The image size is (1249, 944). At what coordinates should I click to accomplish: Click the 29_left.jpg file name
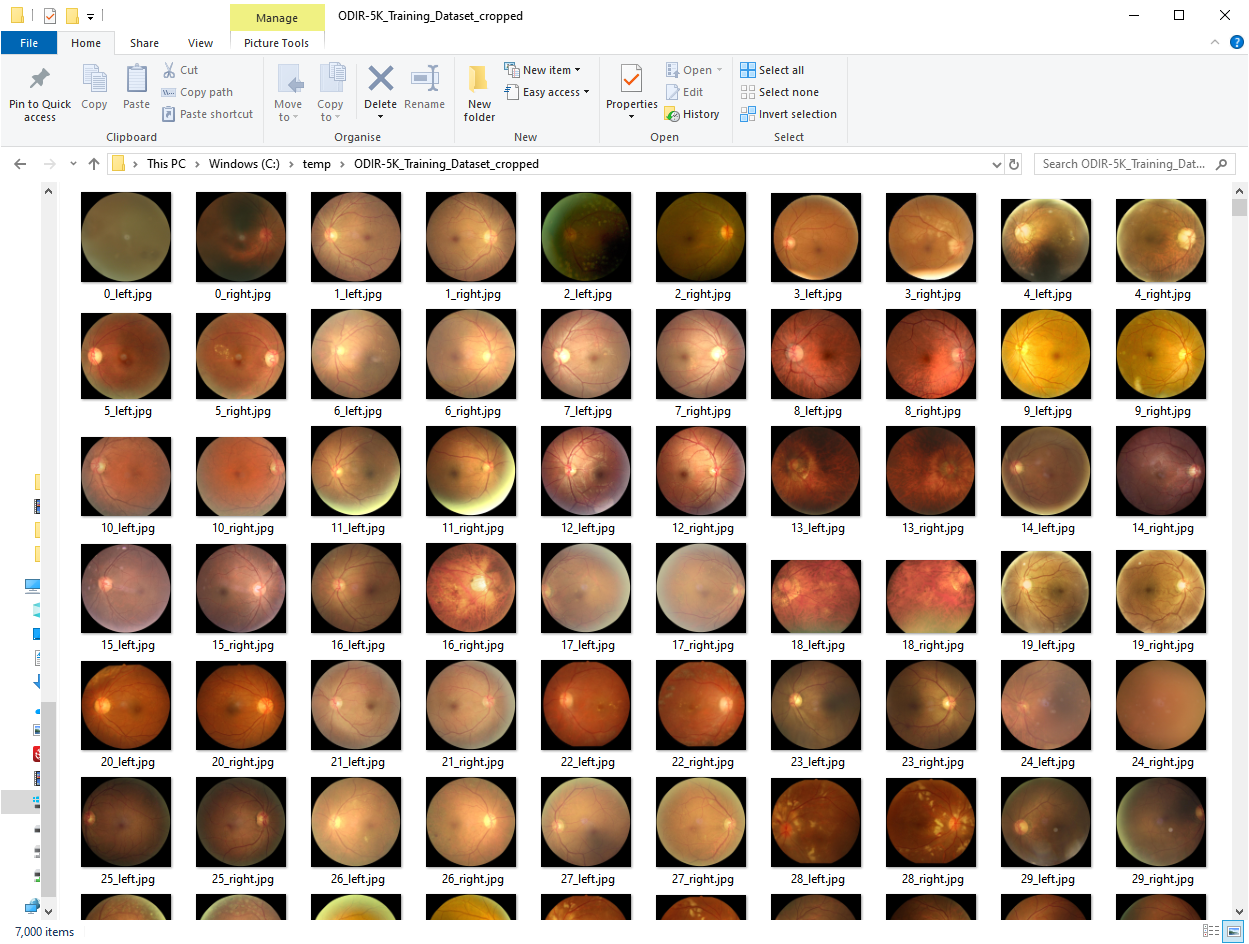tap(1047, 879)
